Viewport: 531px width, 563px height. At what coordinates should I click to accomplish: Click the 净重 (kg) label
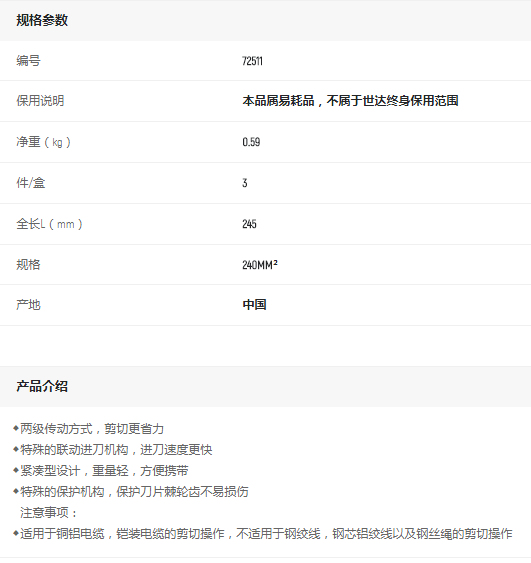pos(43,142)
